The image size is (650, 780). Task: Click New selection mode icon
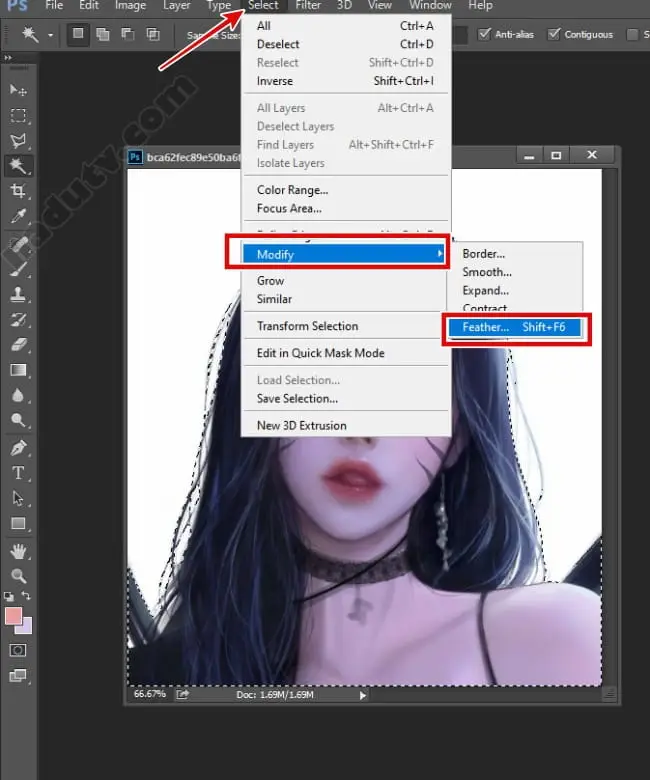[x=78, y=34]
